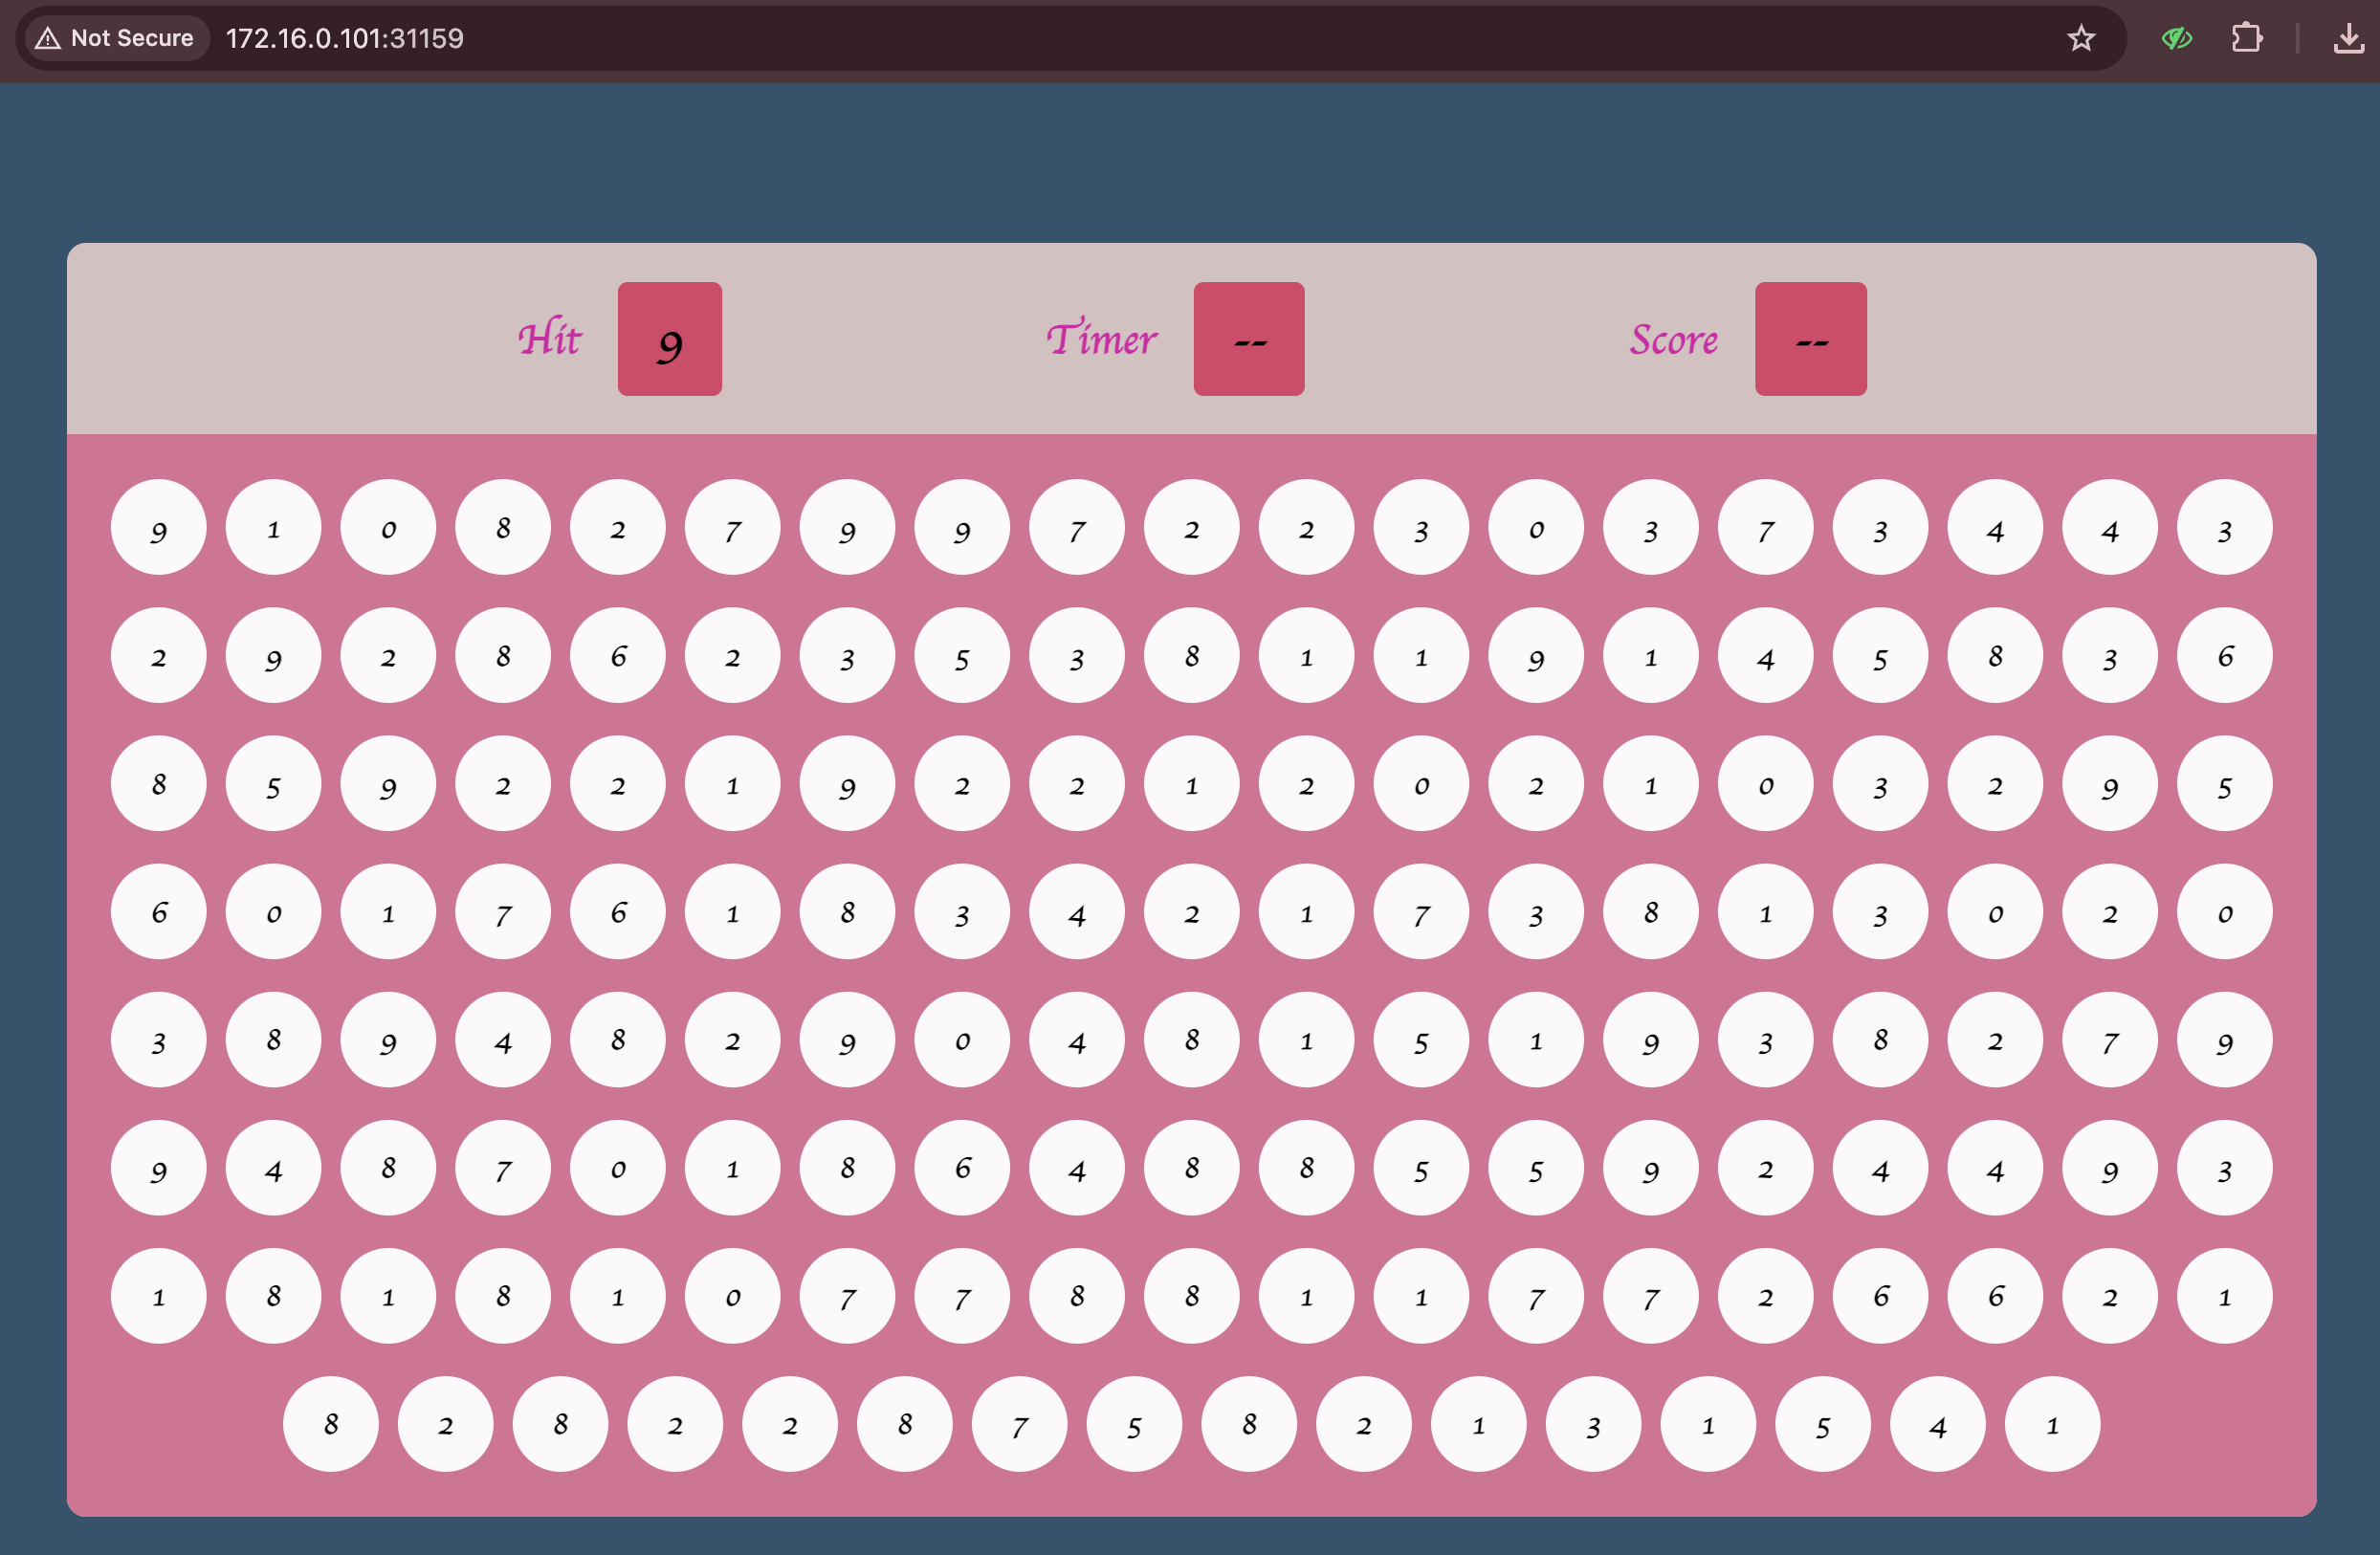Open the extensions puzzle icon

2246,38
